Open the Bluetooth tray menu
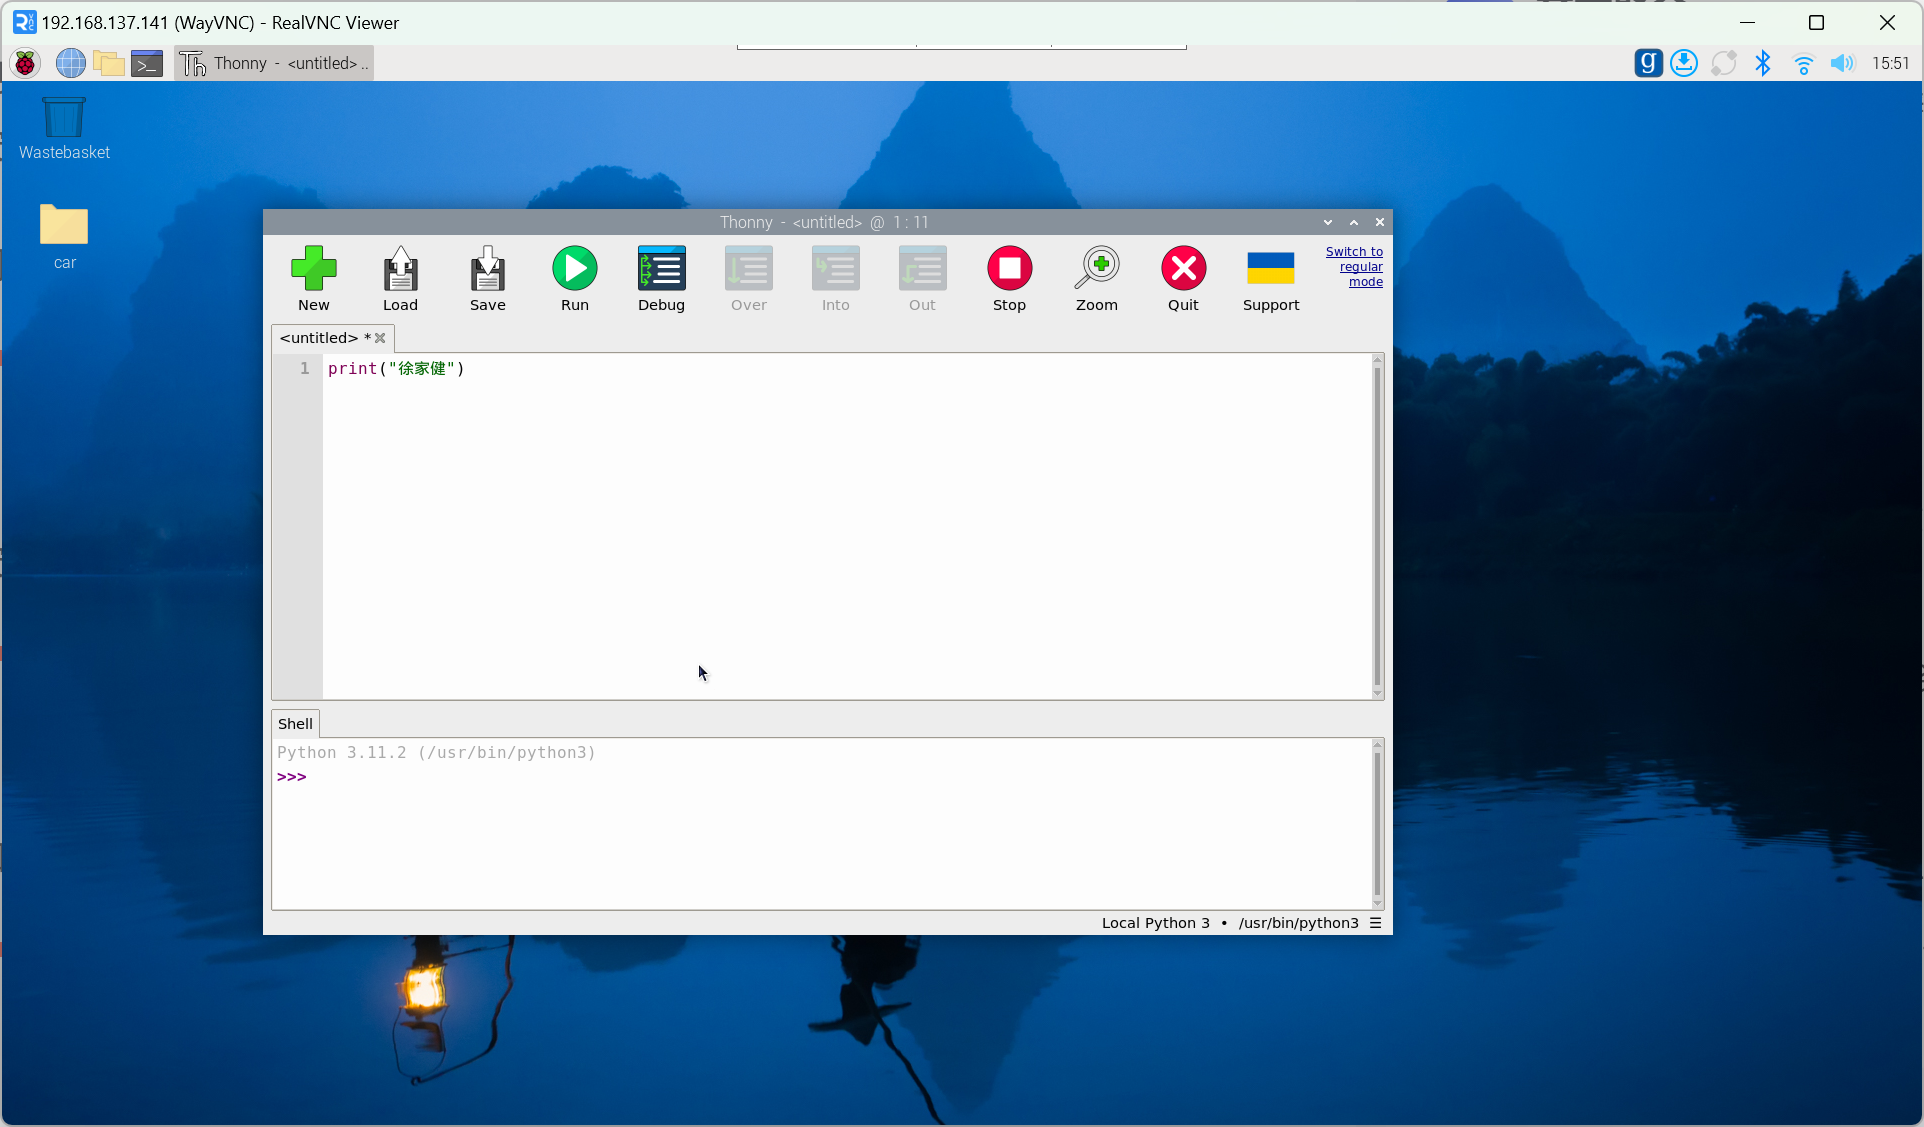 click(x=1763, y=63)
